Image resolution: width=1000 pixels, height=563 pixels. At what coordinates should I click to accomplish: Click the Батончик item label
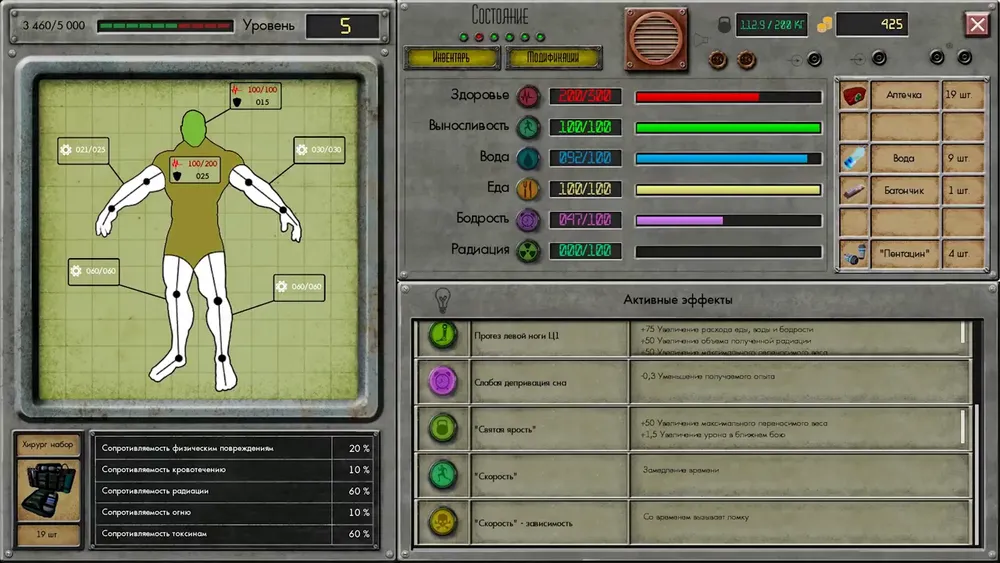pyautogui.click(x=904, y=190)
